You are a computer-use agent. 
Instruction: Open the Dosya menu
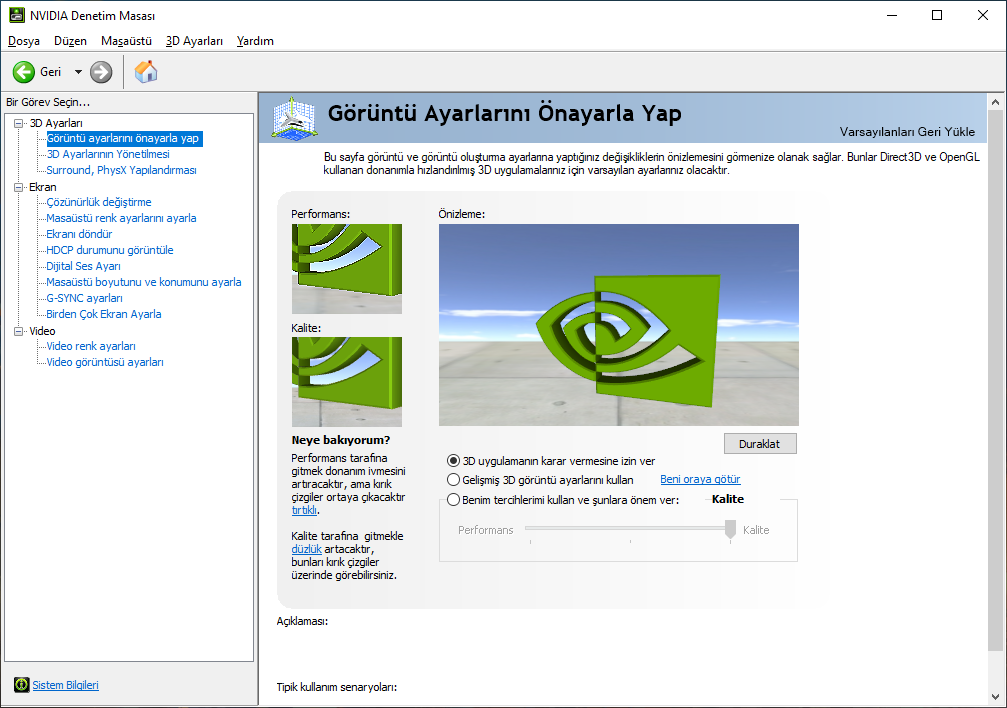point(24,41)
